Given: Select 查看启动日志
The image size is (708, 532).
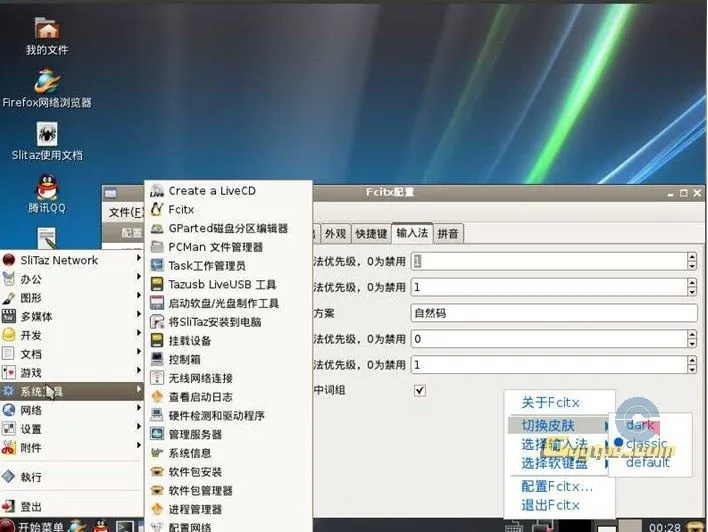Looking at the screenshot, I should pyautogui.click(x=228, y=397).
